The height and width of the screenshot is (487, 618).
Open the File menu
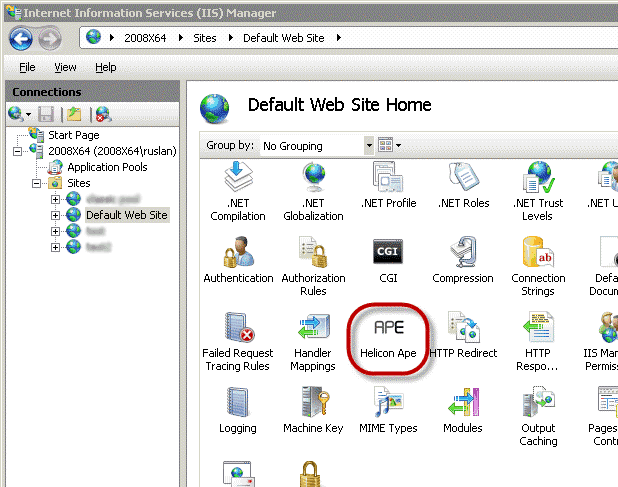point(27,67)
